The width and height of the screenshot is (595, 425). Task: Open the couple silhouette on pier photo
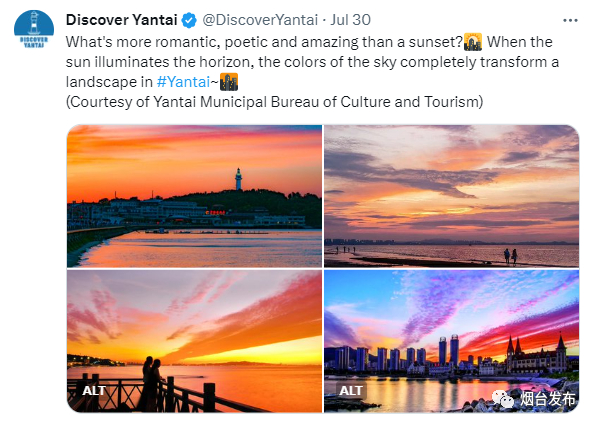pos(194,341)
